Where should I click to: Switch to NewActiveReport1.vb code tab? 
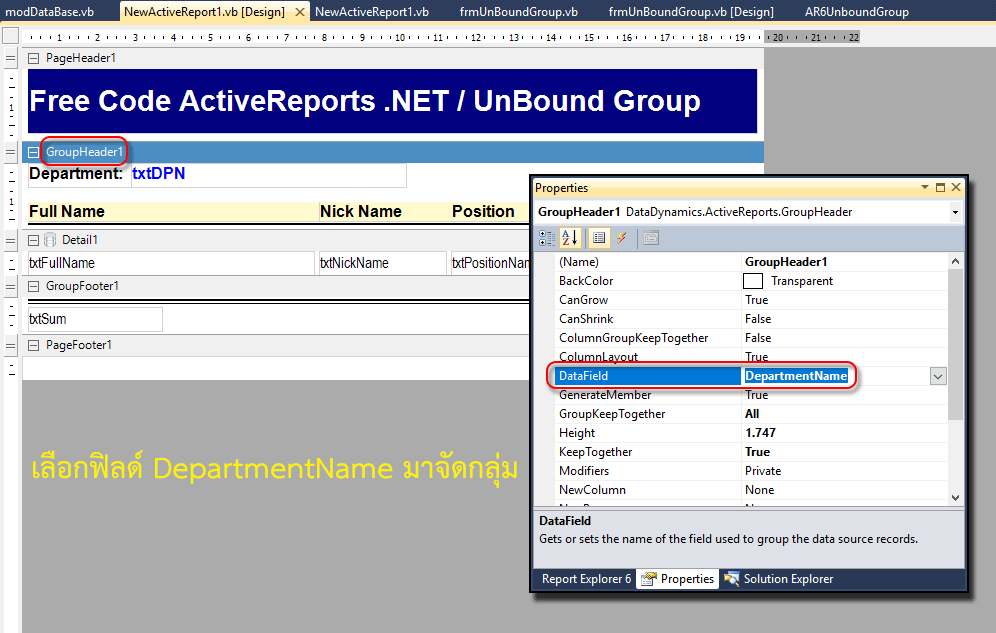[x=372, y=11]
